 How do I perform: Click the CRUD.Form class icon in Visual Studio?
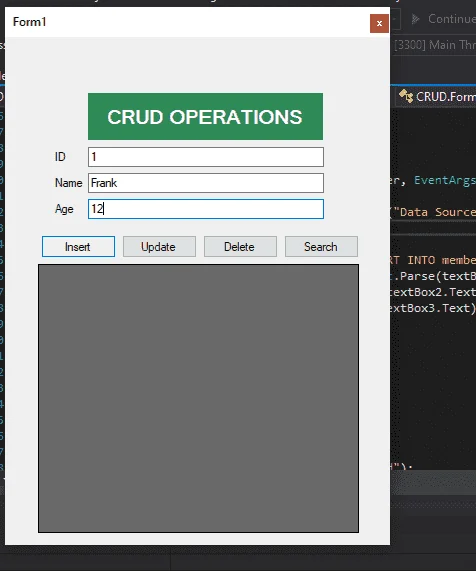pyautogui.click(x=406, y=97)
